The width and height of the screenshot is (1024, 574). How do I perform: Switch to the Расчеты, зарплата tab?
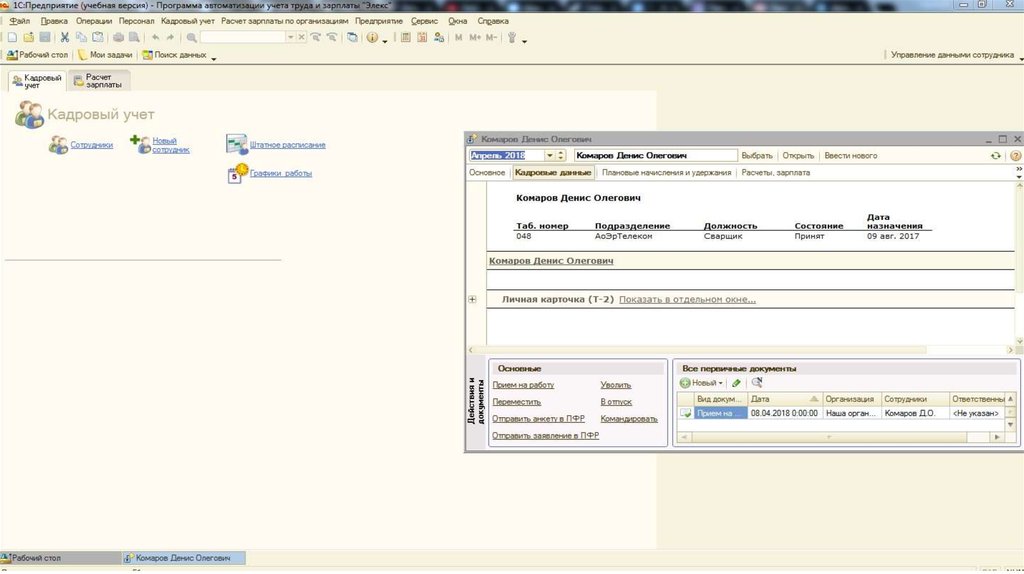coord(775,173)
